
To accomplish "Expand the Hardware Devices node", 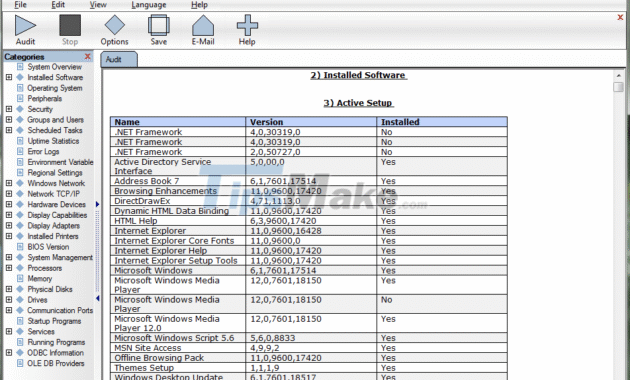I will pos(9,204).
